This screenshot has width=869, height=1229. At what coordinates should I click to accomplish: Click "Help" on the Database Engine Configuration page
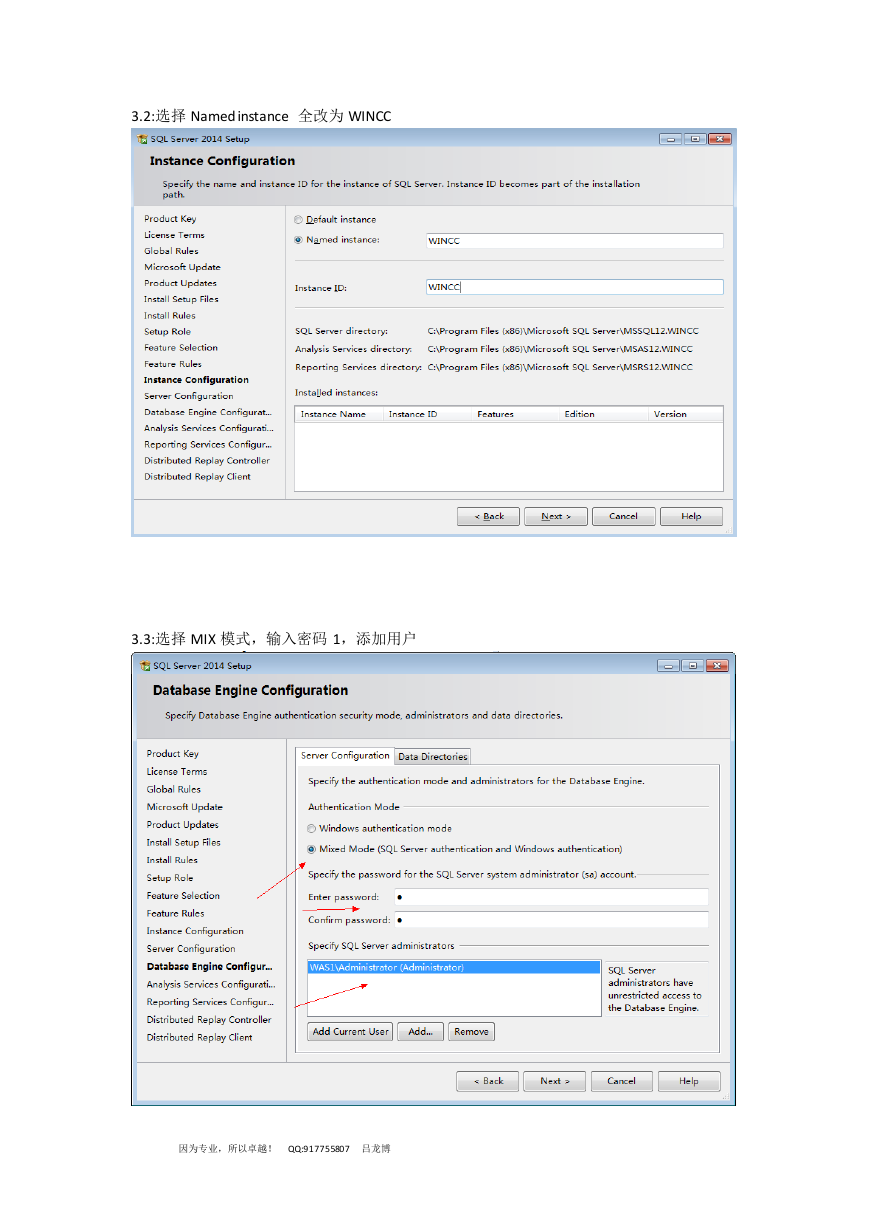(x=689, y=1081)
